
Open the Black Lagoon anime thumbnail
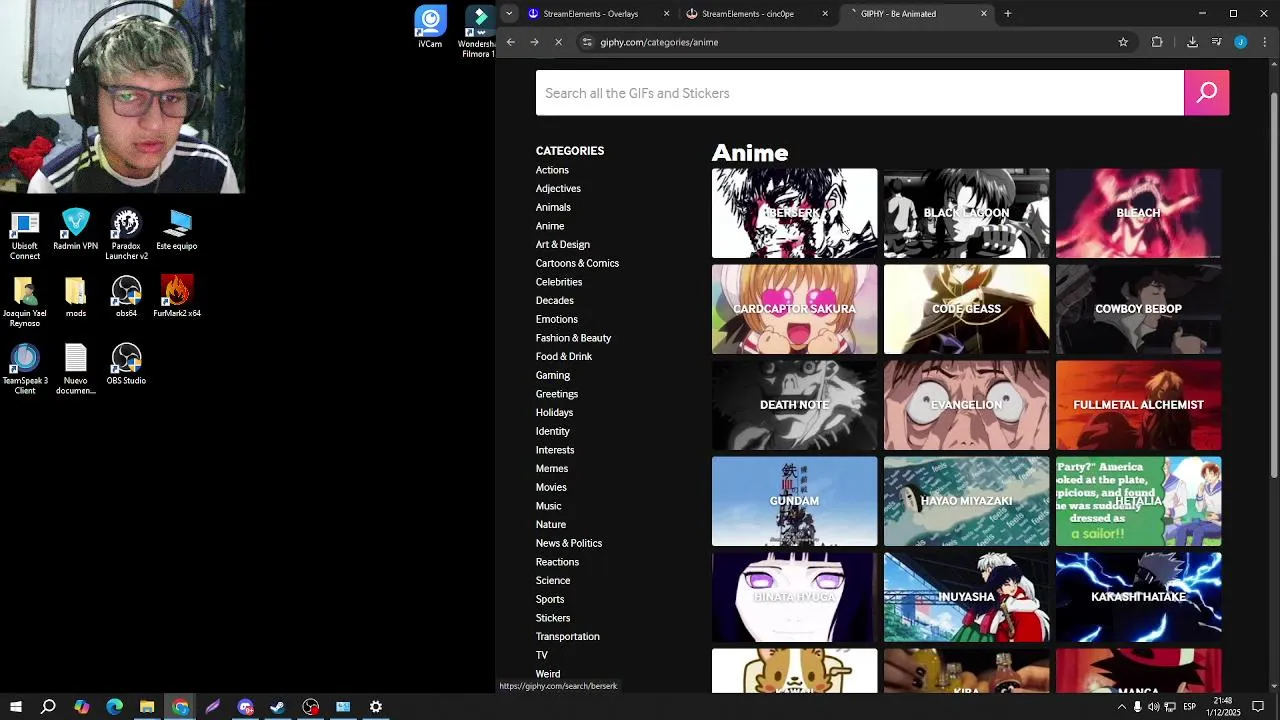click(966, 213)
